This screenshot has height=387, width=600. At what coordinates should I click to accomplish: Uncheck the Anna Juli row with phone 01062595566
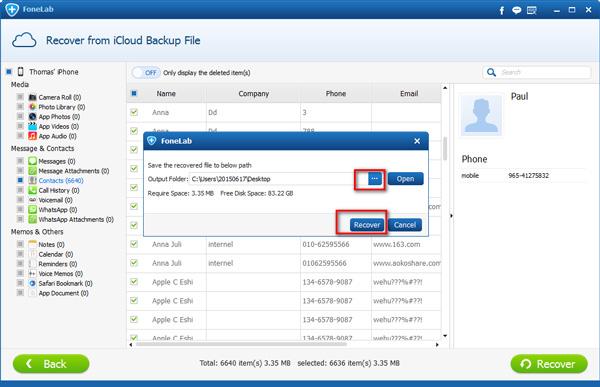(x=134, y=263)
